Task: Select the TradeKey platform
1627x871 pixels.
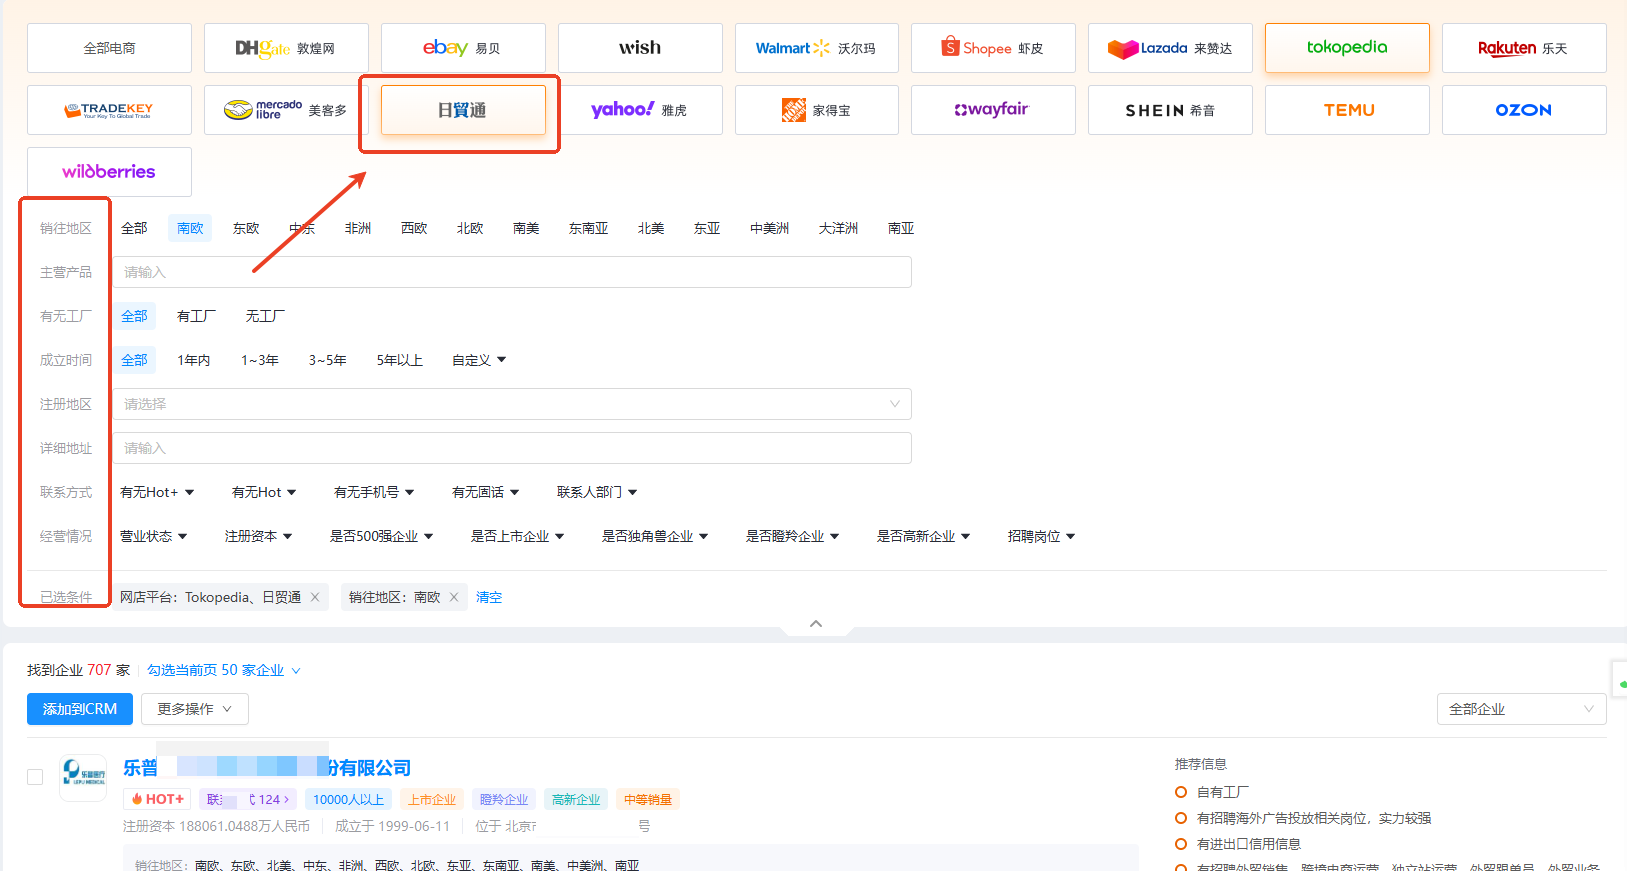Action: 109,110
